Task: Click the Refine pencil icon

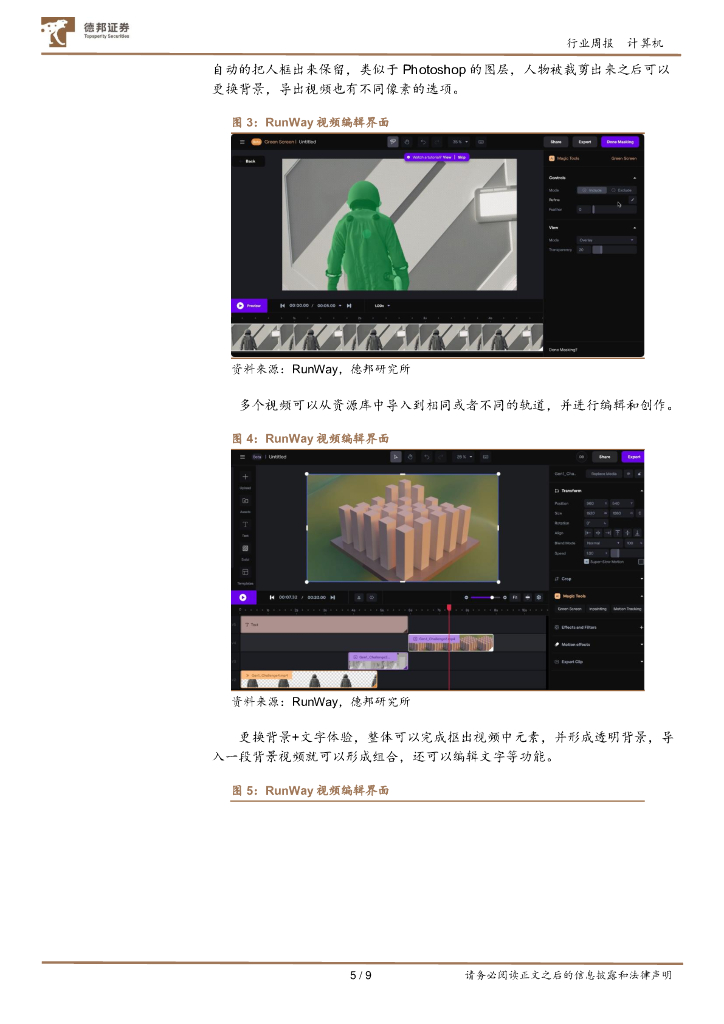Action: 631,200
